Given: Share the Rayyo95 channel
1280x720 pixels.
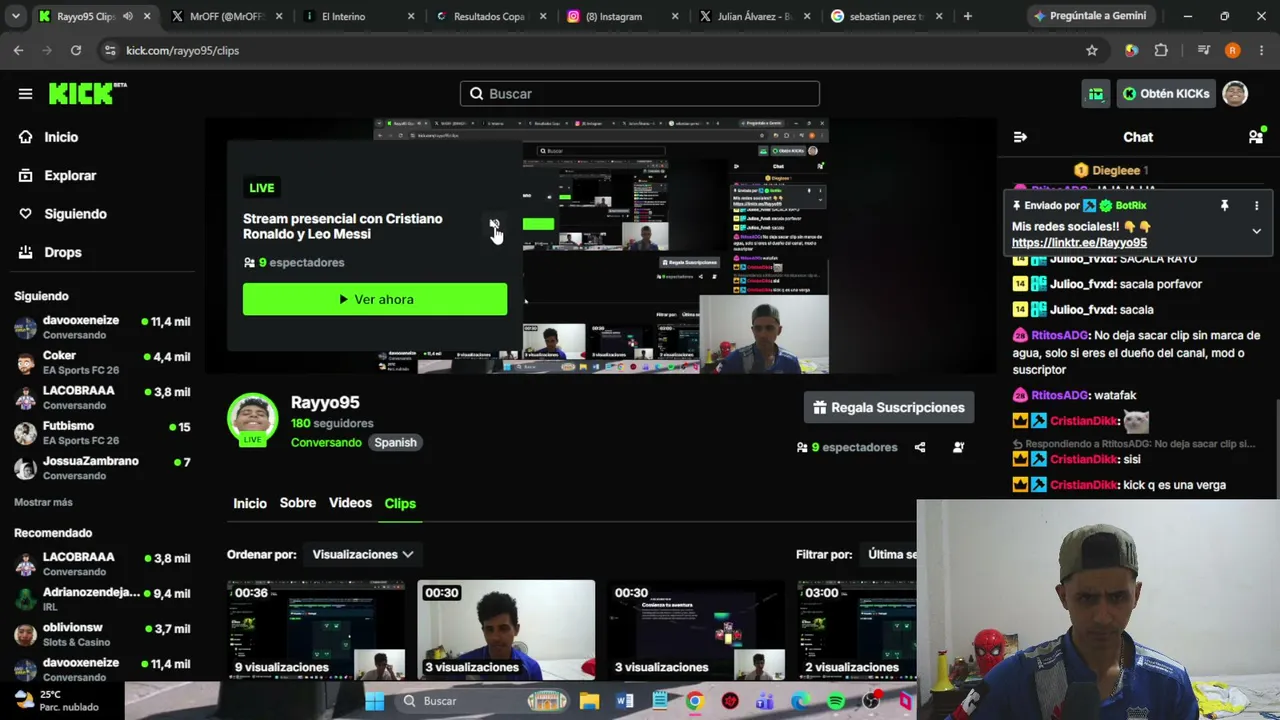Looking at the screenshot, I should click(x=920, y=447).
